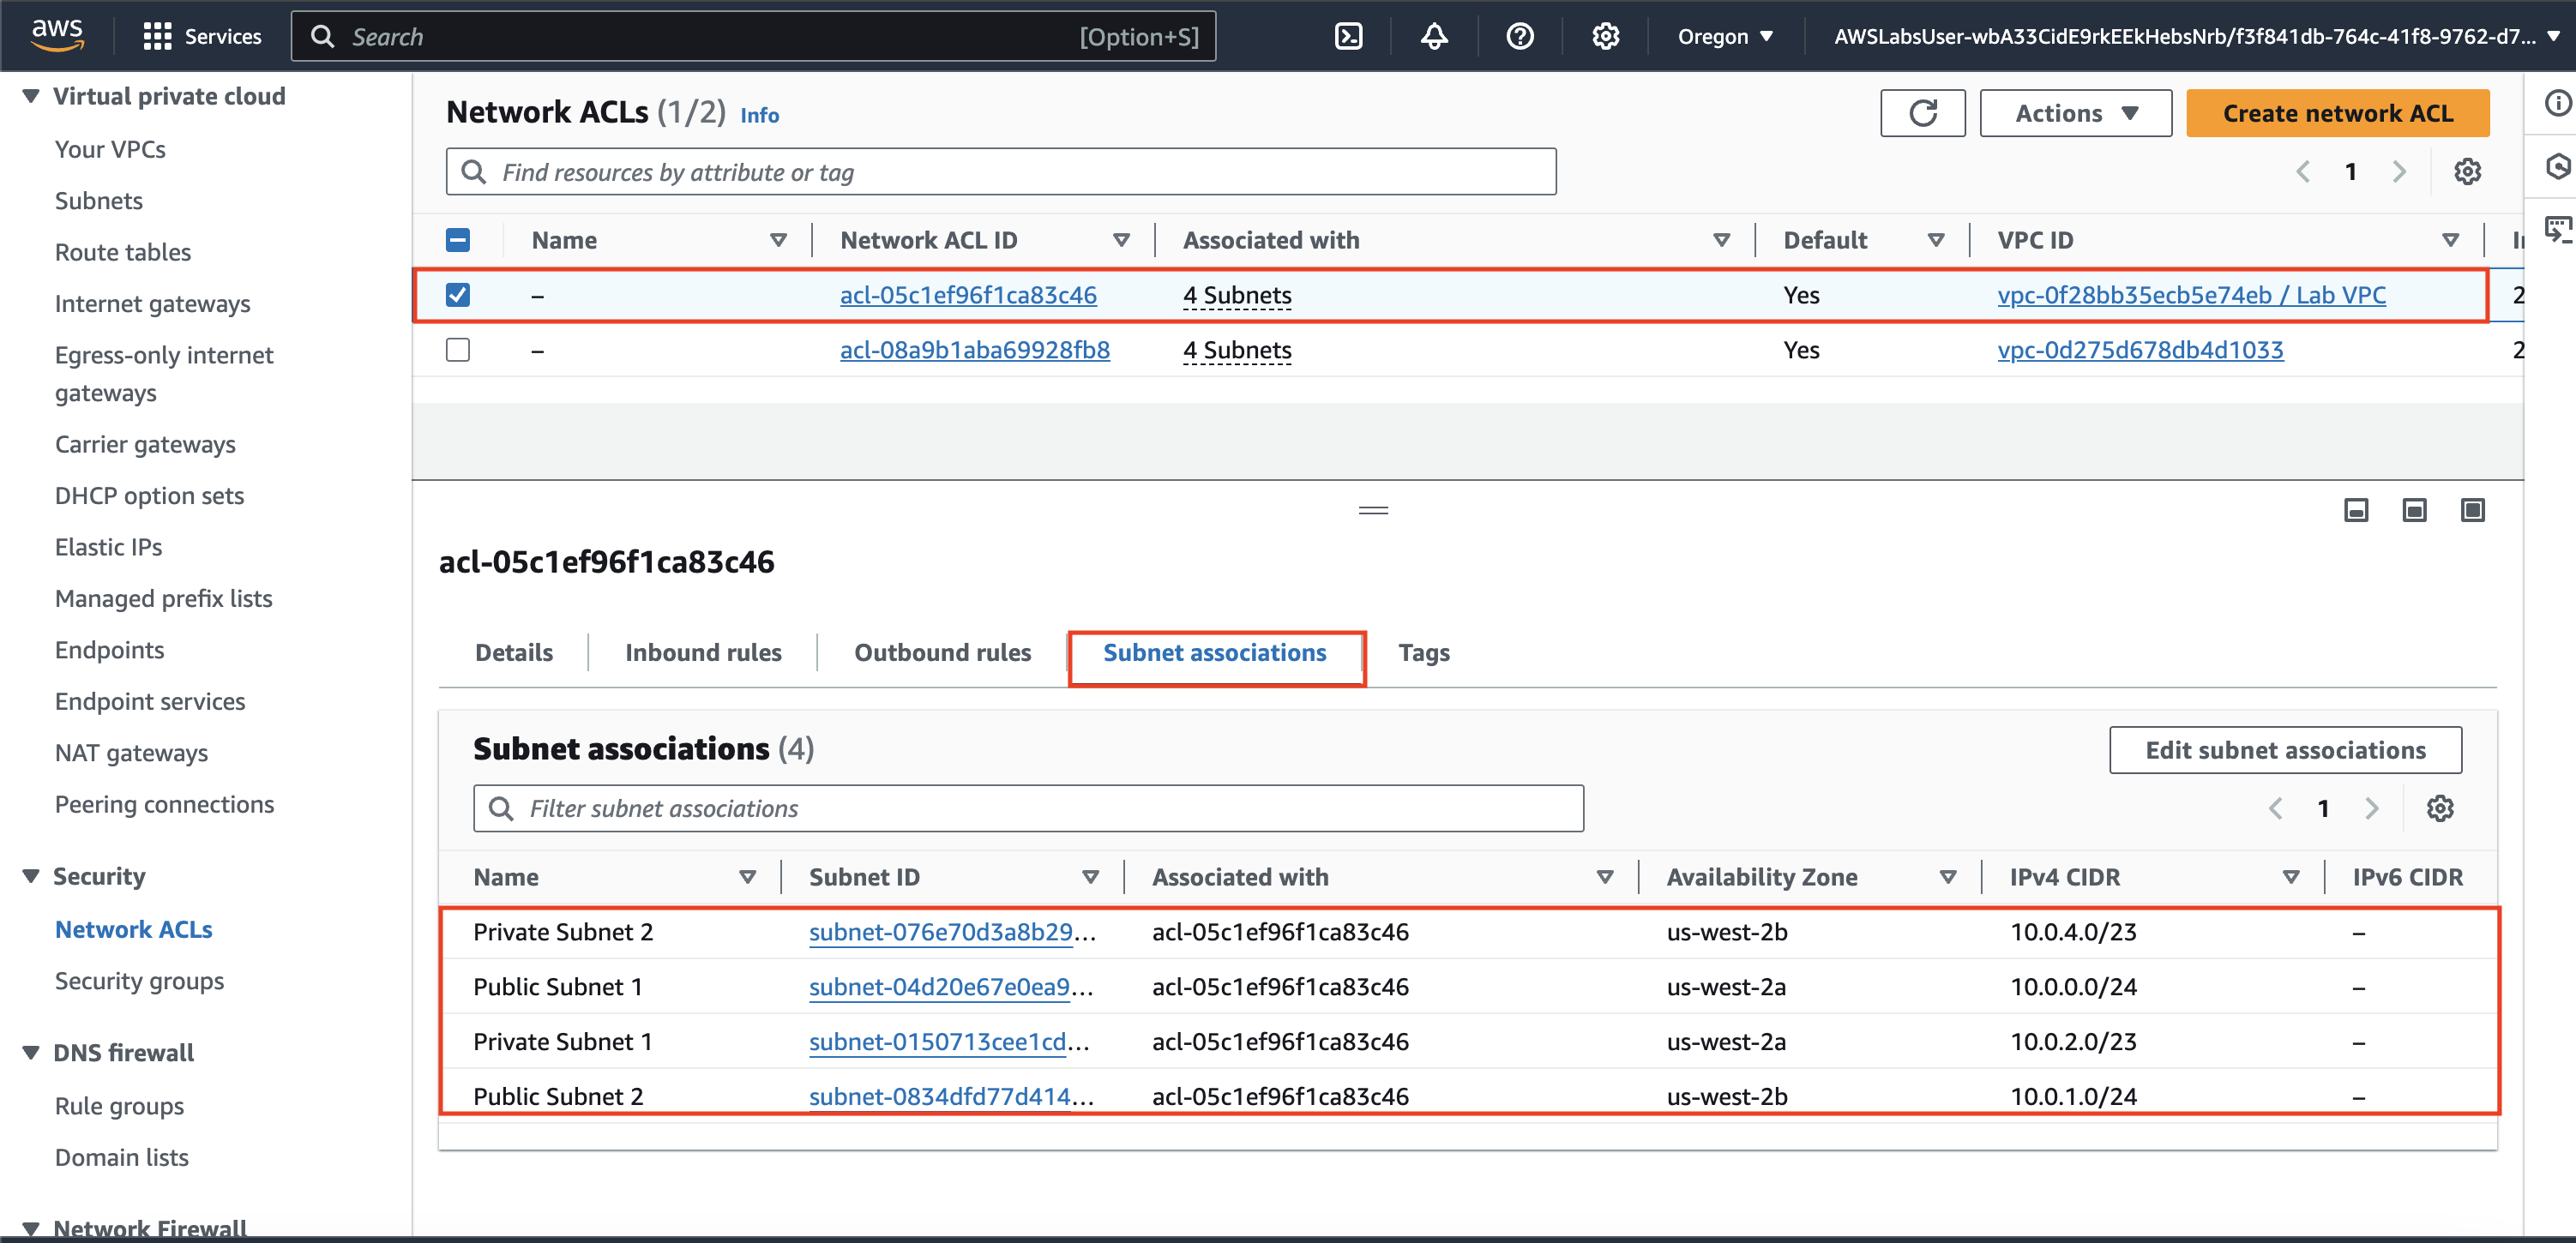
Task: Collapse the Virtual private cloud section
Action: (x=31, y=96)
